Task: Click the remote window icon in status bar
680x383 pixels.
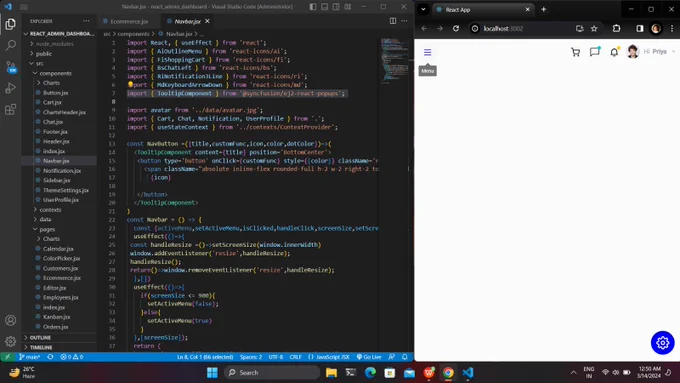Action: [7, 357]
